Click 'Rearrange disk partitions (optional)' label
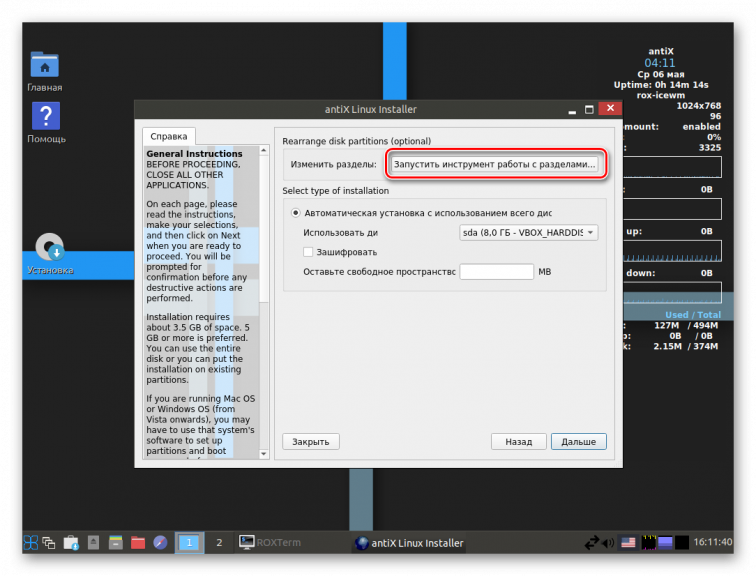 pos(357,141)
